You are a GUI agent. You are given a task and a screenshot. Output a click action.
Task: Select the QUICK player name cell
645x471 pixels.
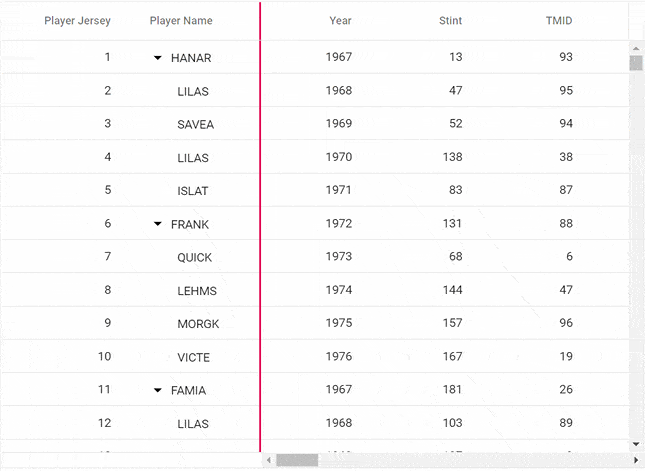coord(195,257)
